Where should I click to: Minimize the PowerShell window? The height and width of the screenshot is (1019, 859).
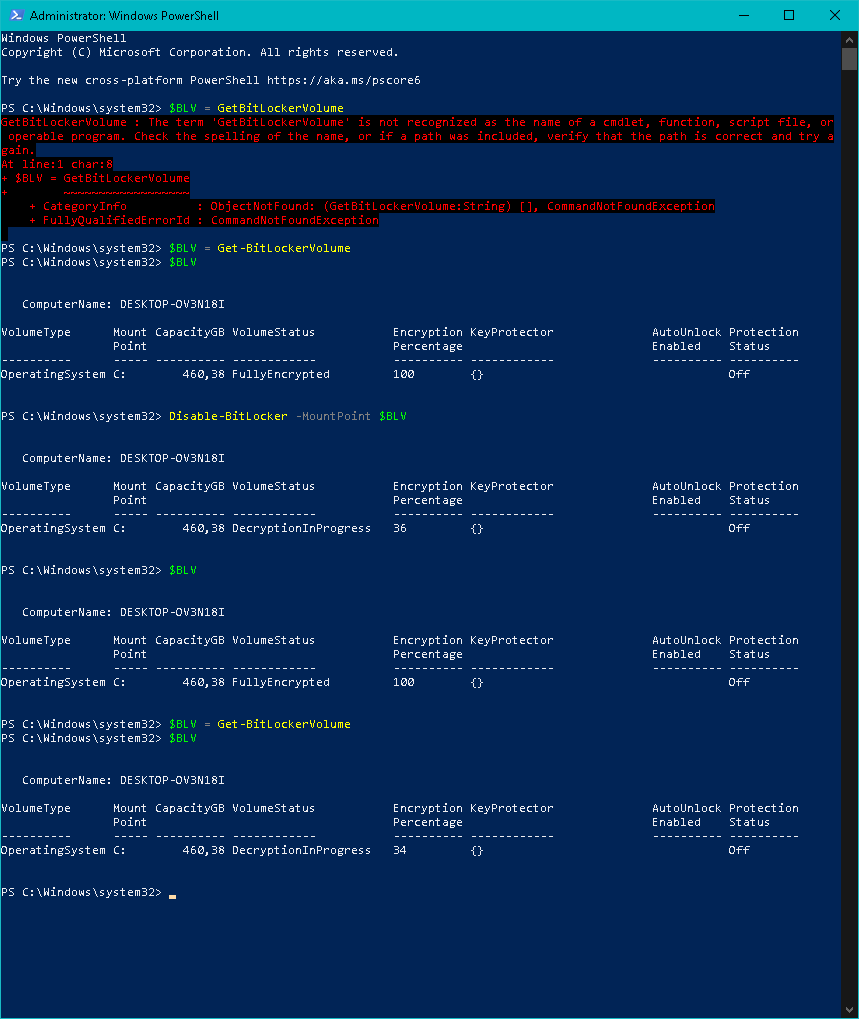click(x=742, y=15)
